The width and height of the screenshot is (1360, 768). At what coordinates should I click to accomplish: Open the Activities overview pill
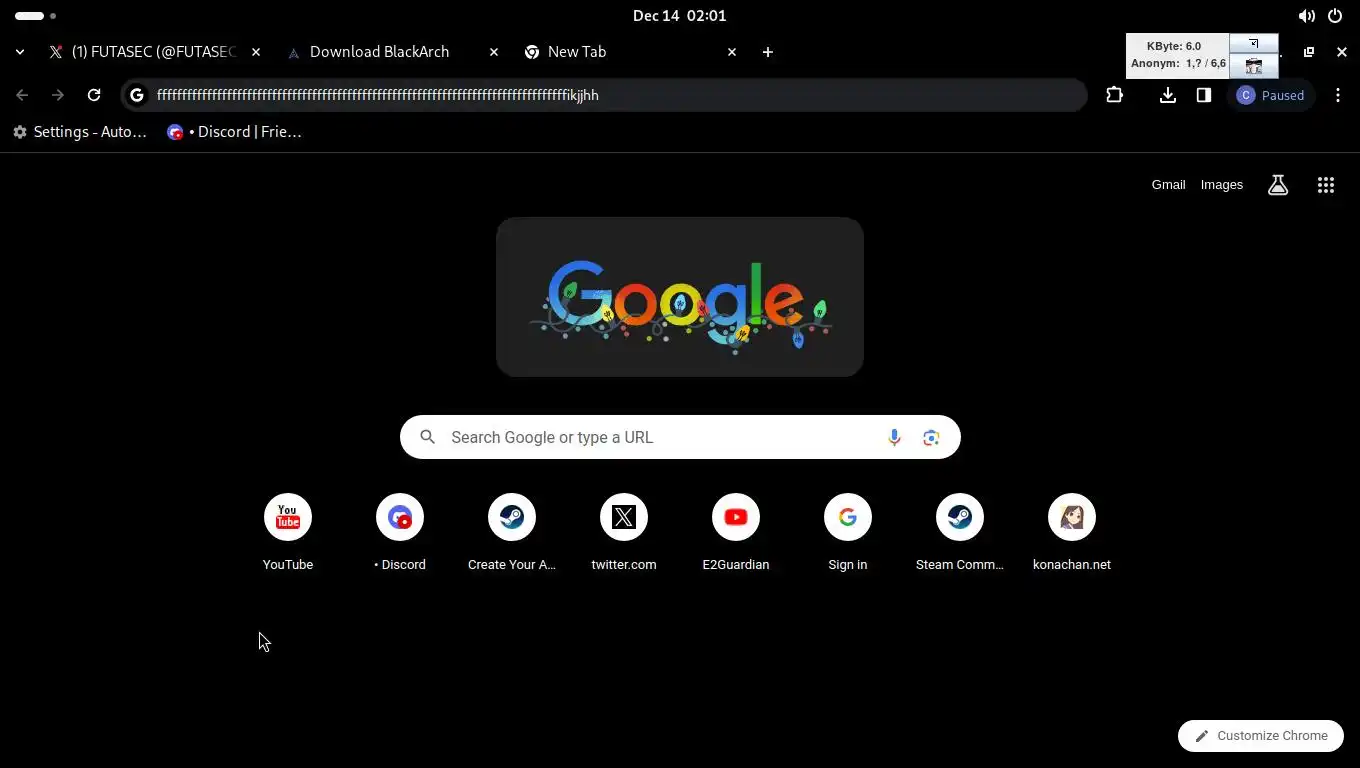[x=35, y=16]
